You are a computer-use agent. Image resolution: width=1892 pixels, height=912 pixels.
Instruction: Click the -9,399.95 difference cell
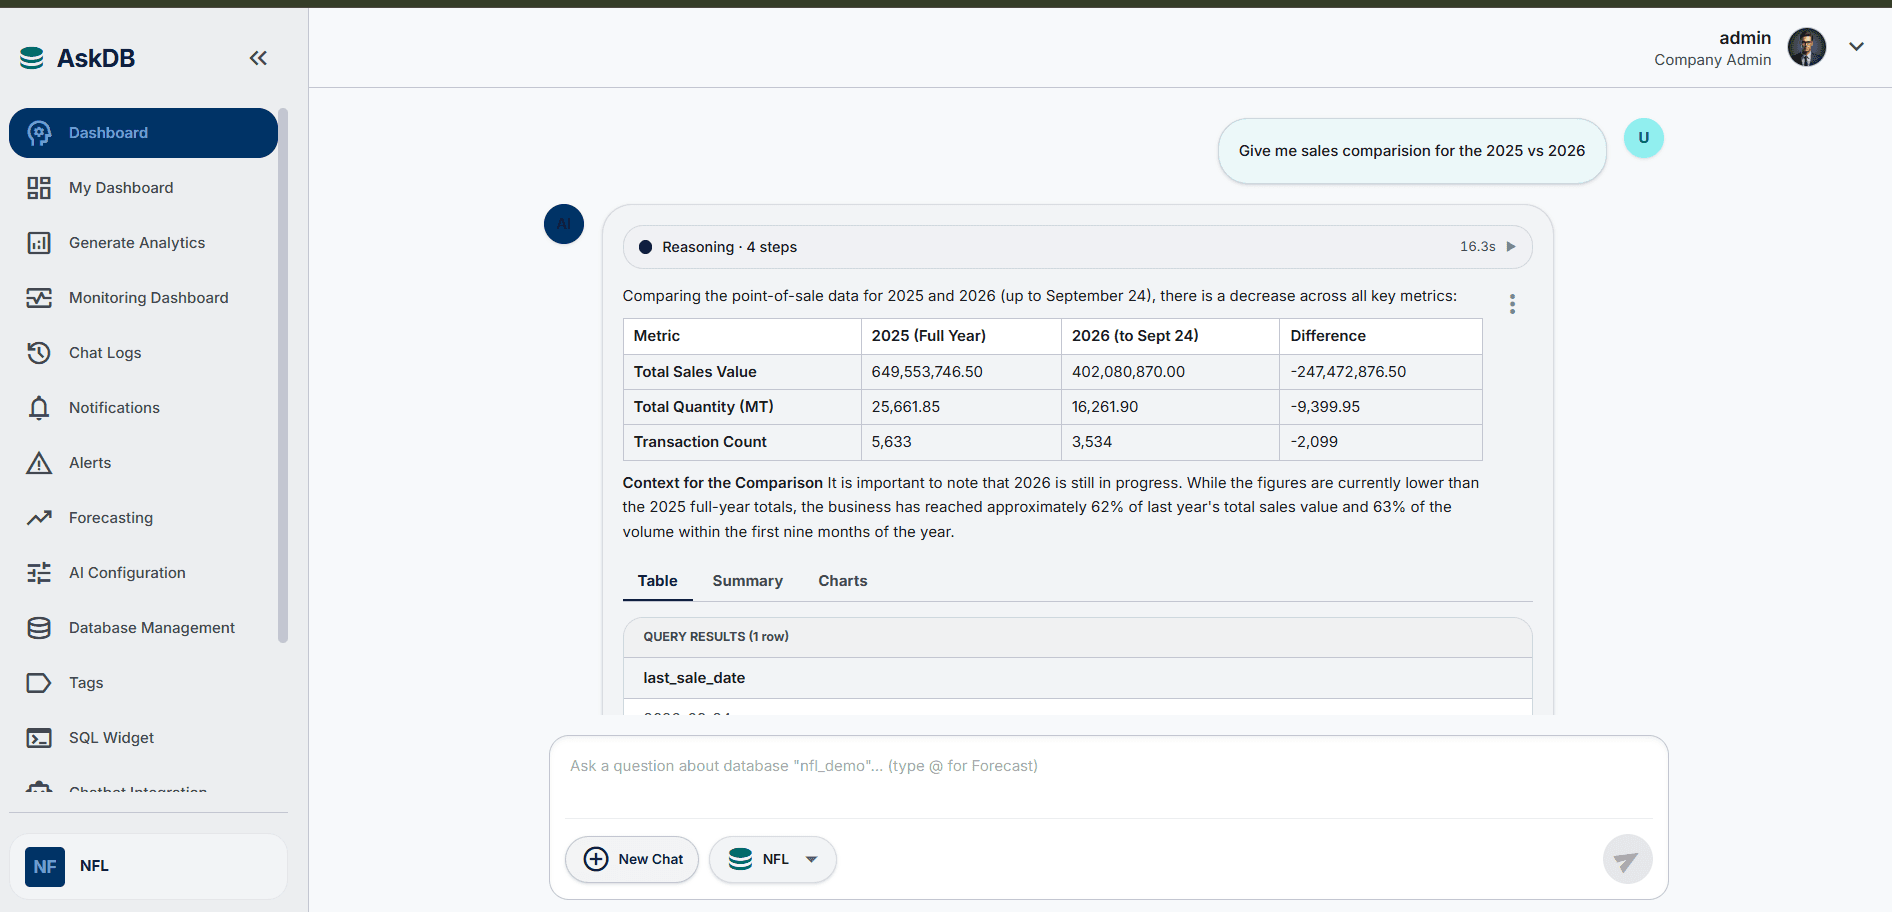pos(1380,407)
